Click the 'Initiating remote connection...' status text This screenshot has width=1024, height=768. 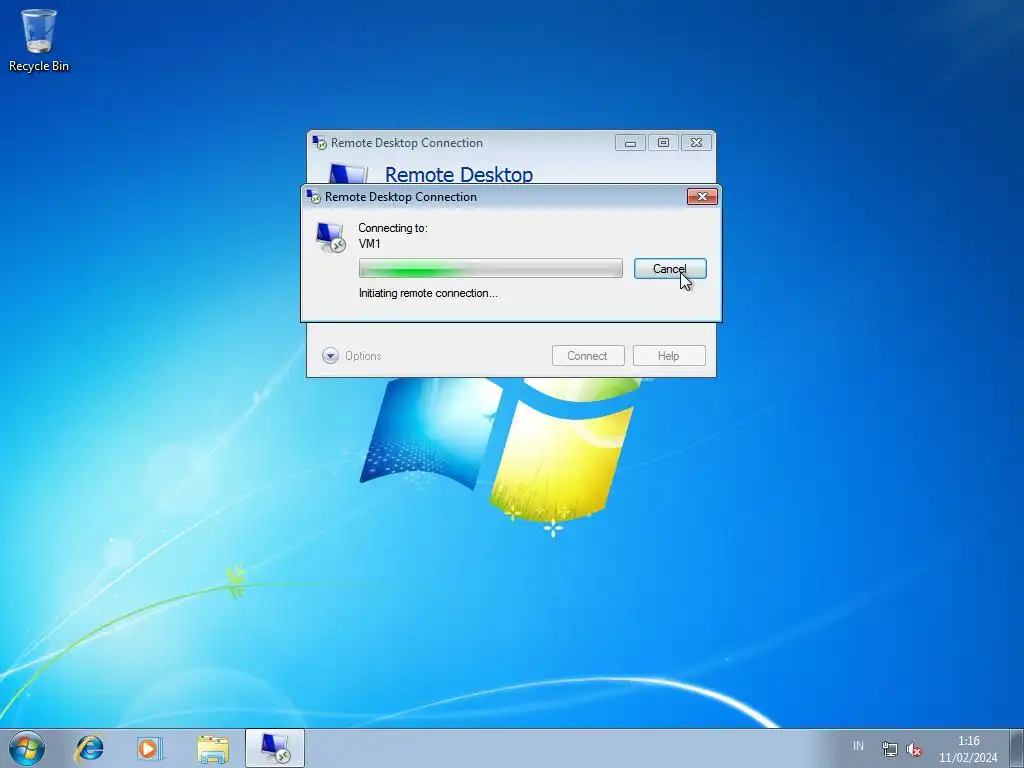click(428, 293)
